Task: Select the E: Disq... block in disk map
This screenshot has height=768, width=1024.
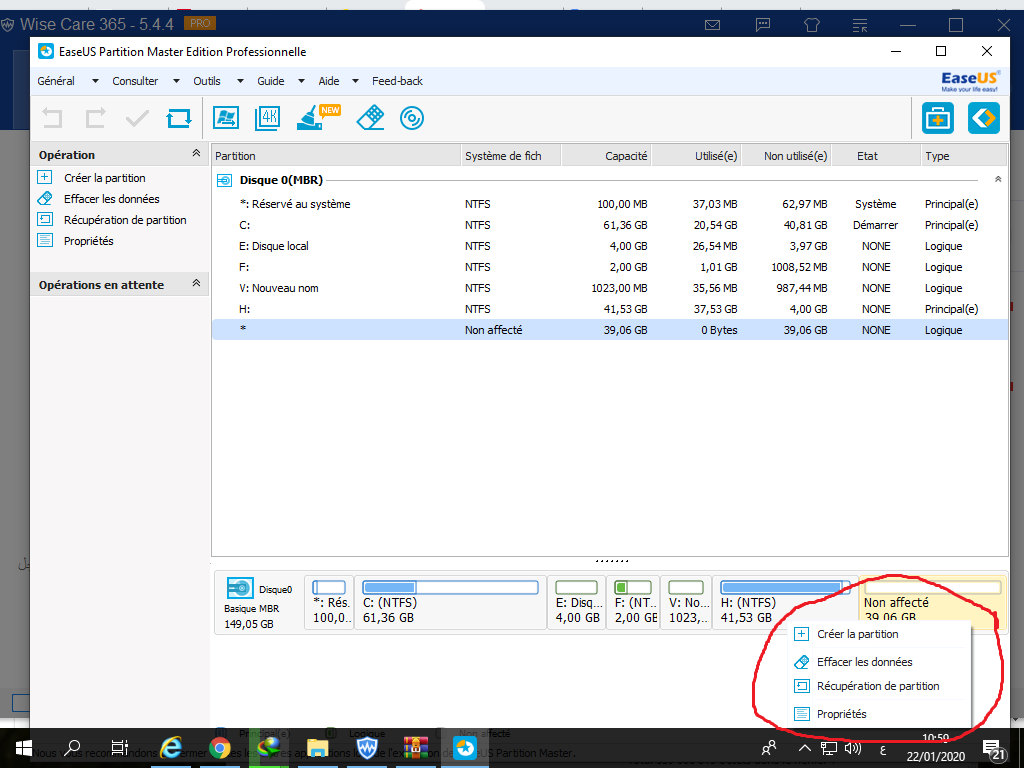Action: tap(577, 602)
